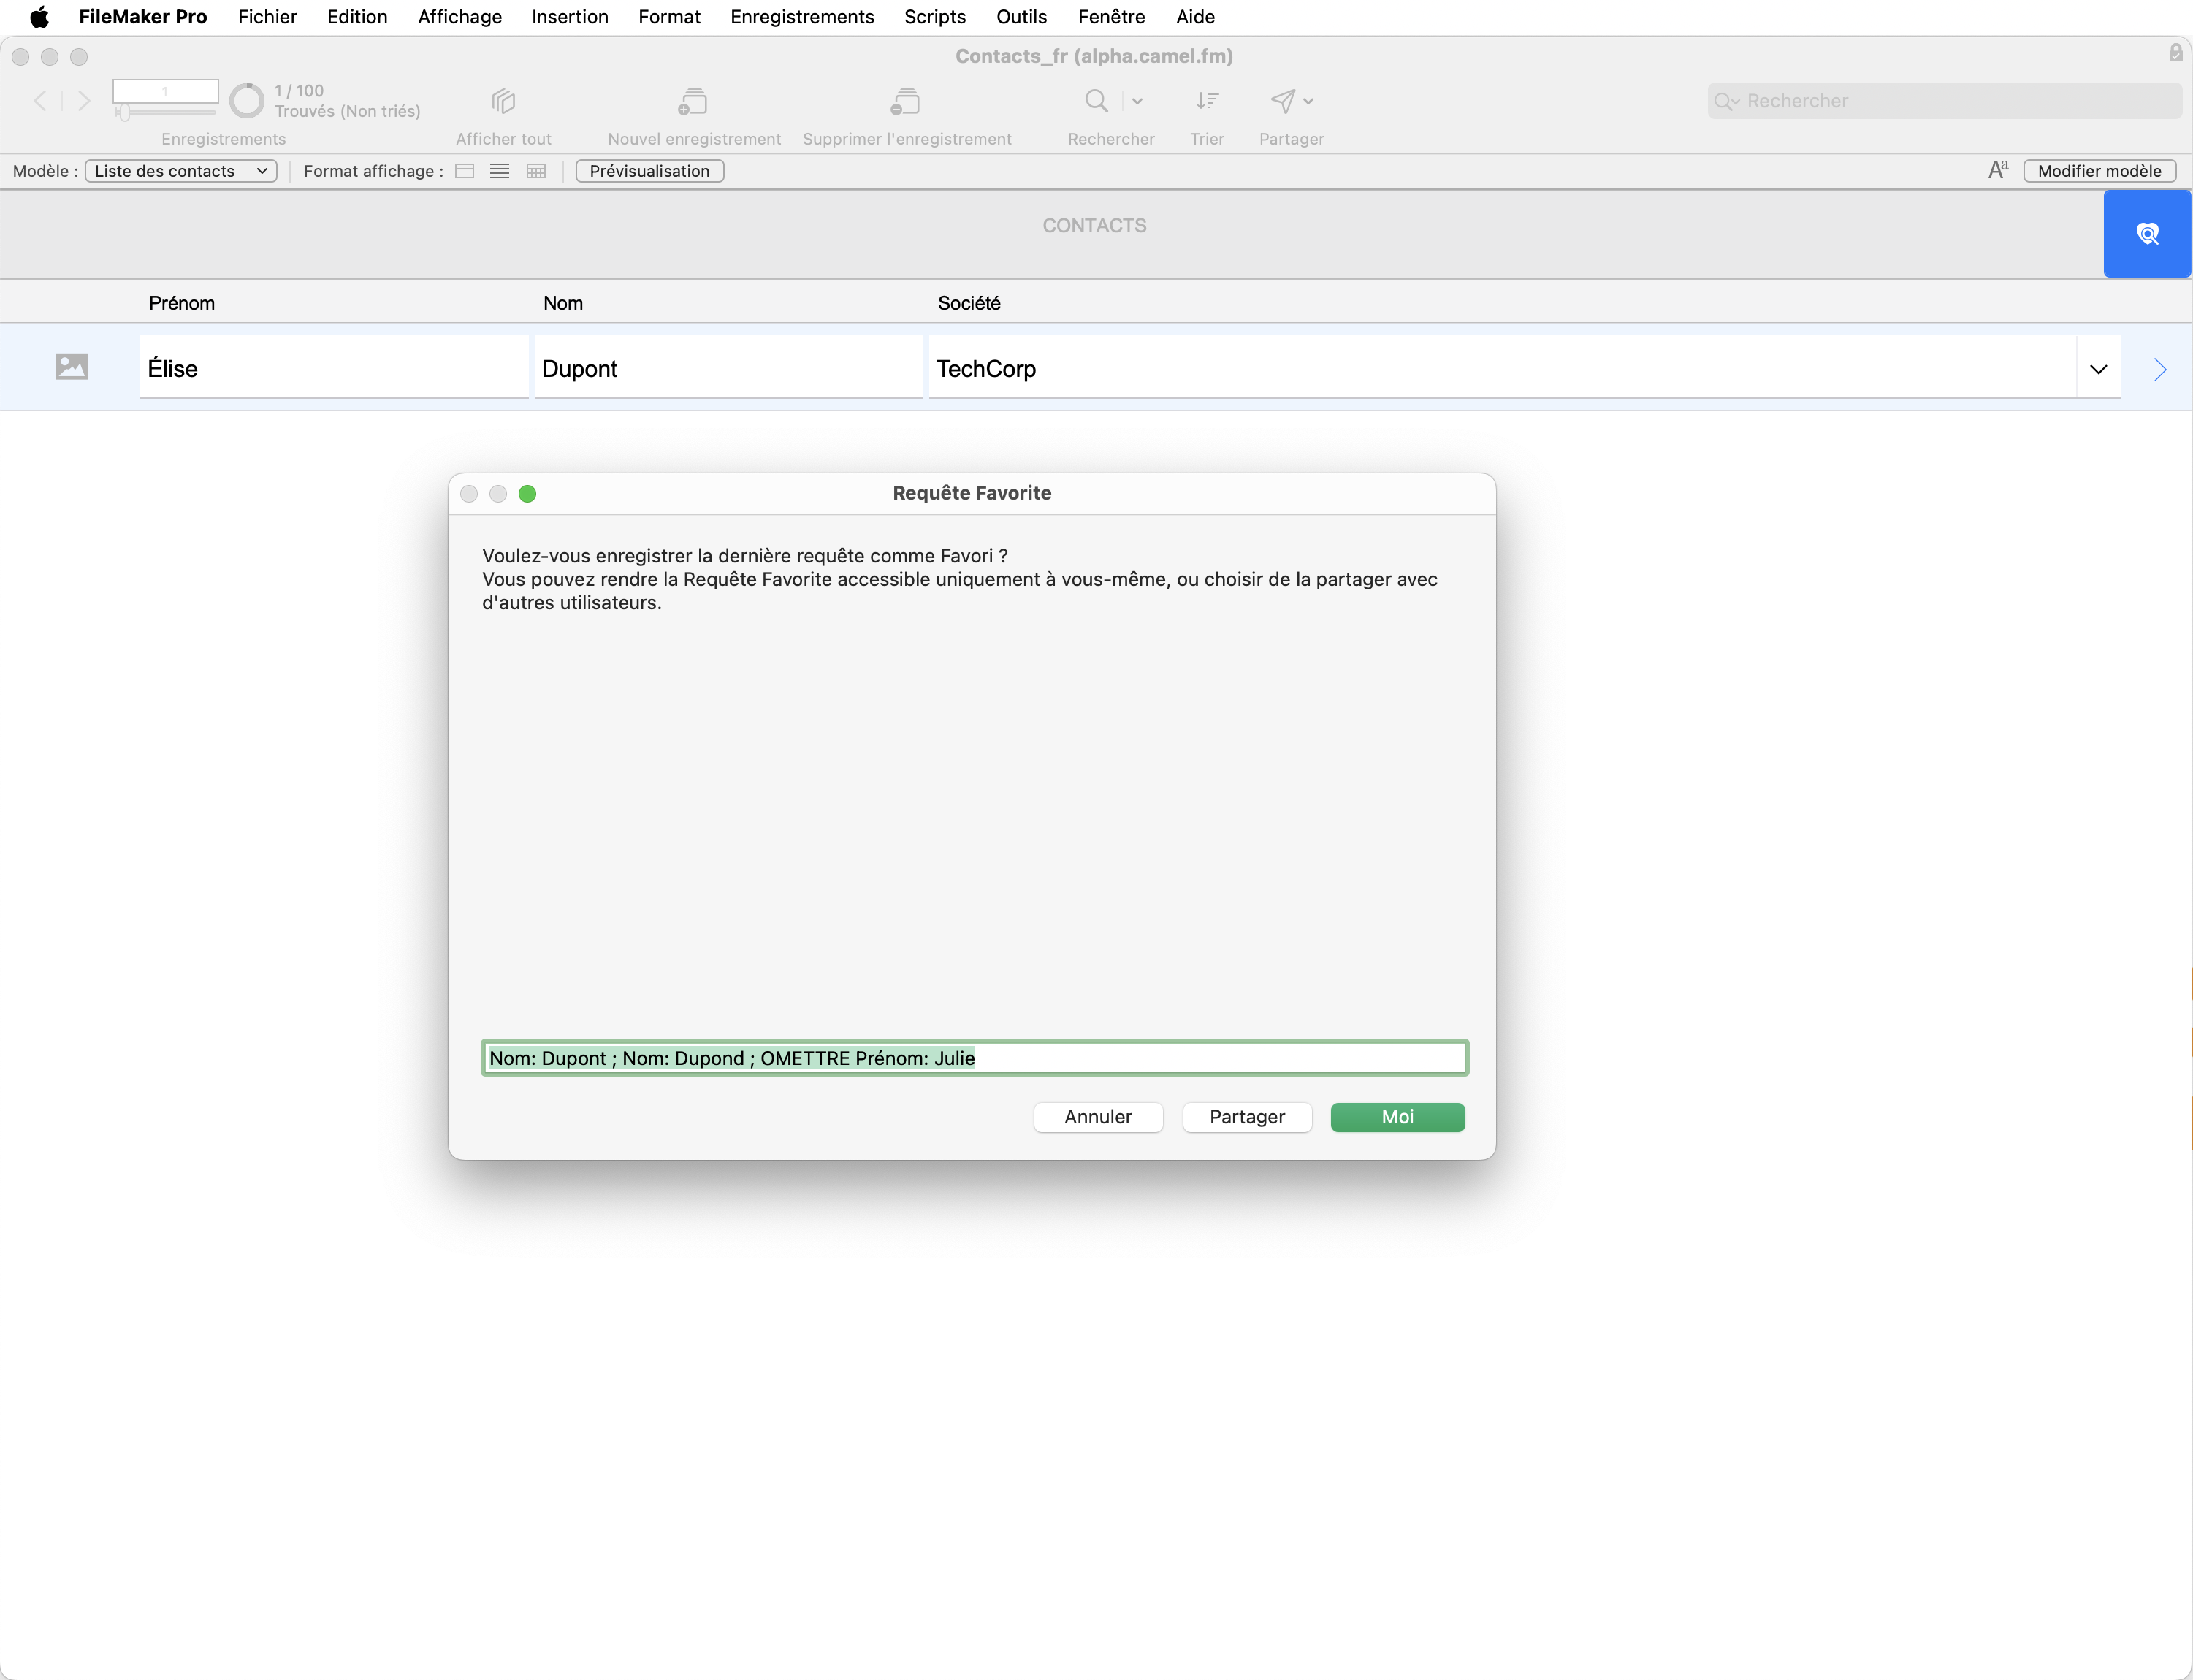
Task: Click the green Moi button
Action: (1398, 1117)
